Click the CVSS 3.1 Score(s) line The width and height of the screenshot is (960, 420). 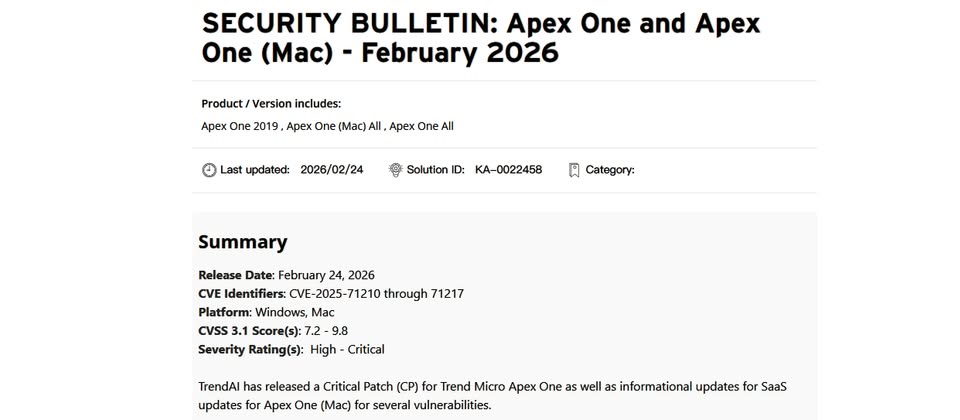(x=273, y=331)
